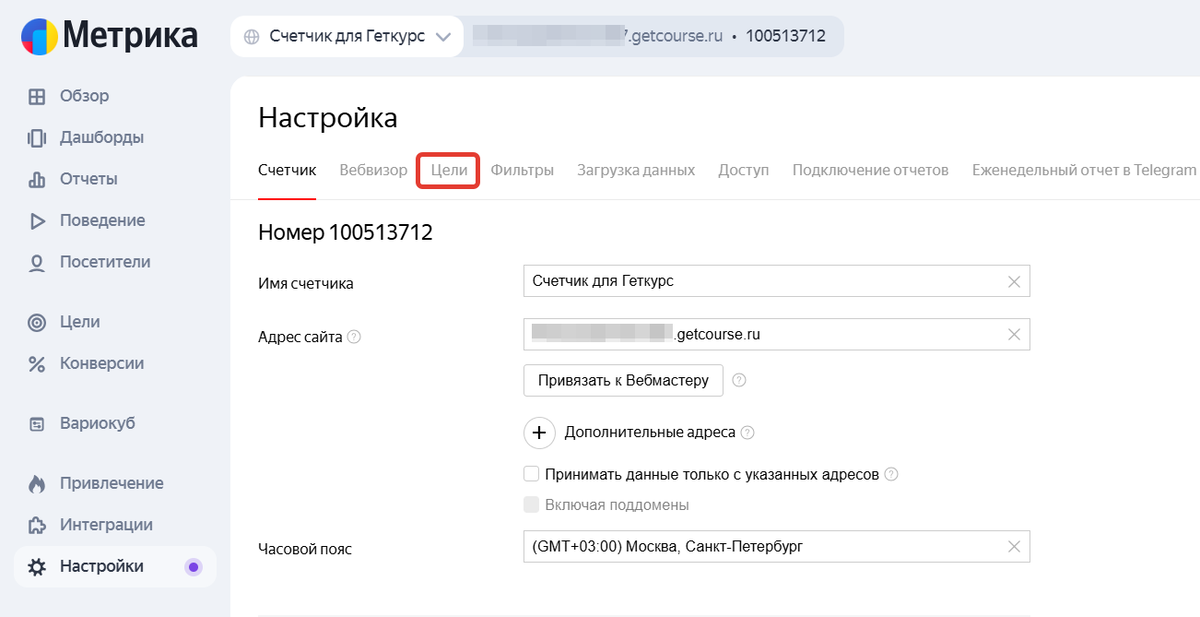Open help icon next to Принимать данные checkbox
Image resolution: width=1200 pixels, height=617 pixels.
coord(892,474)
